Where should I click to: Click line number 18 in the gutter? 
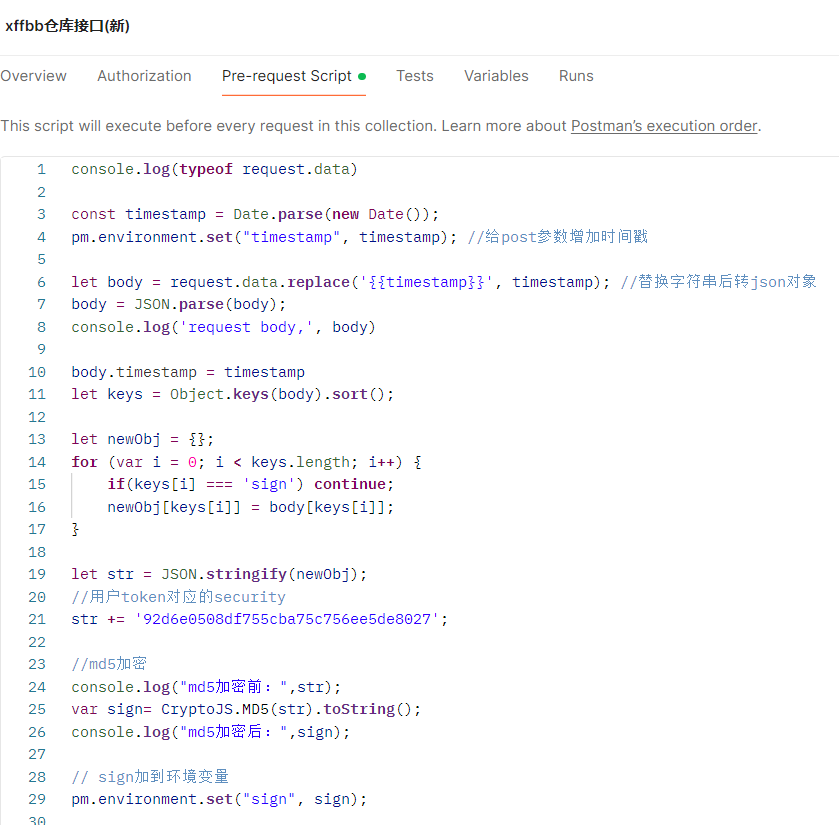click(37, 552)
